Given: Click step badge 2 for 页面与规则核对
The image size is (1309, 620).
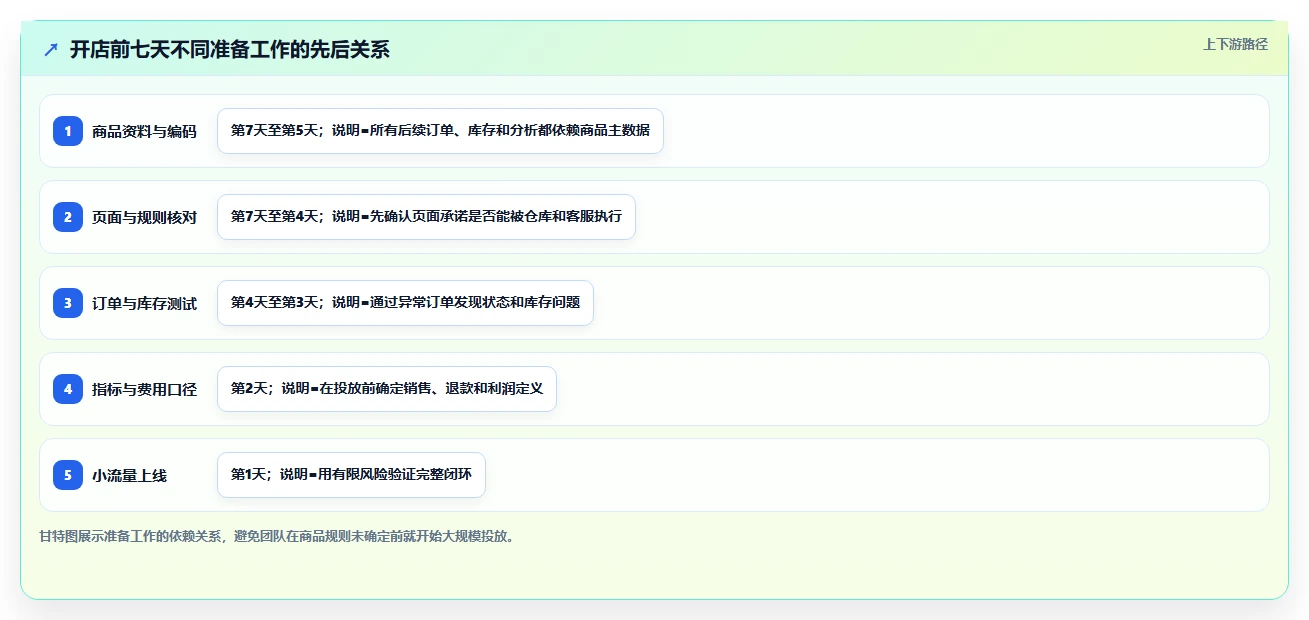Looking at the screenshot, I should point(68,217).
